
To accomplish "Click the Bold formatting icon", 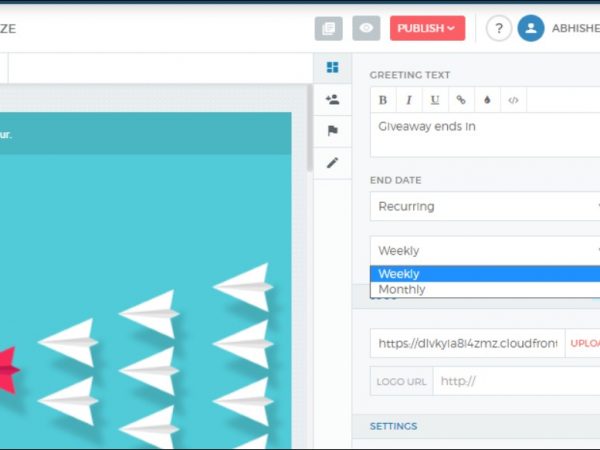I will pos(383,100).
